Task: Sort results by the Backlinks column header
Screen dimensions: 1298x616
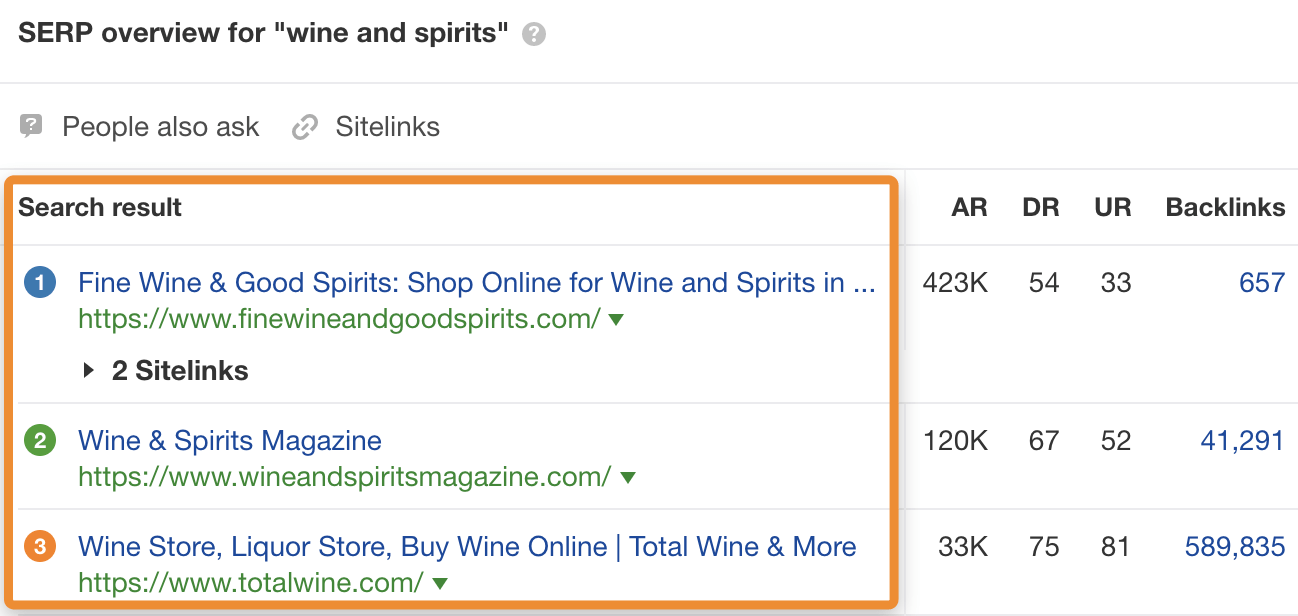Action: tap(1224, 207)
